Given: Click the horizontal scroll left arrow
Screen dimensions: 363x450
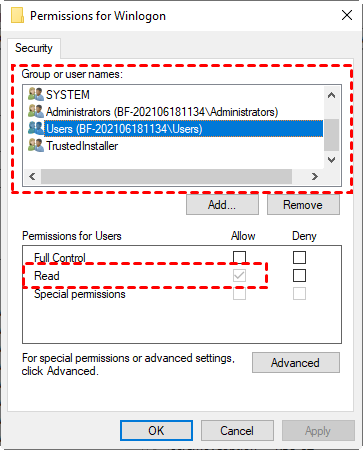Looking at the screenshot, I should tap(32, 176).
